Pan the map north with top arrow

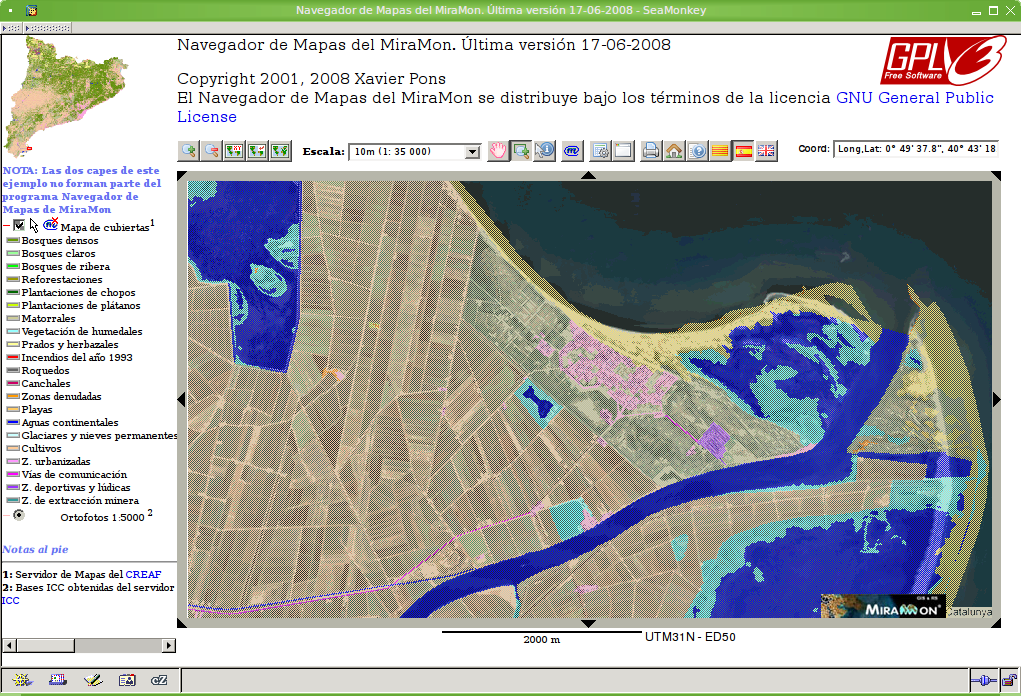click(588, 175)
